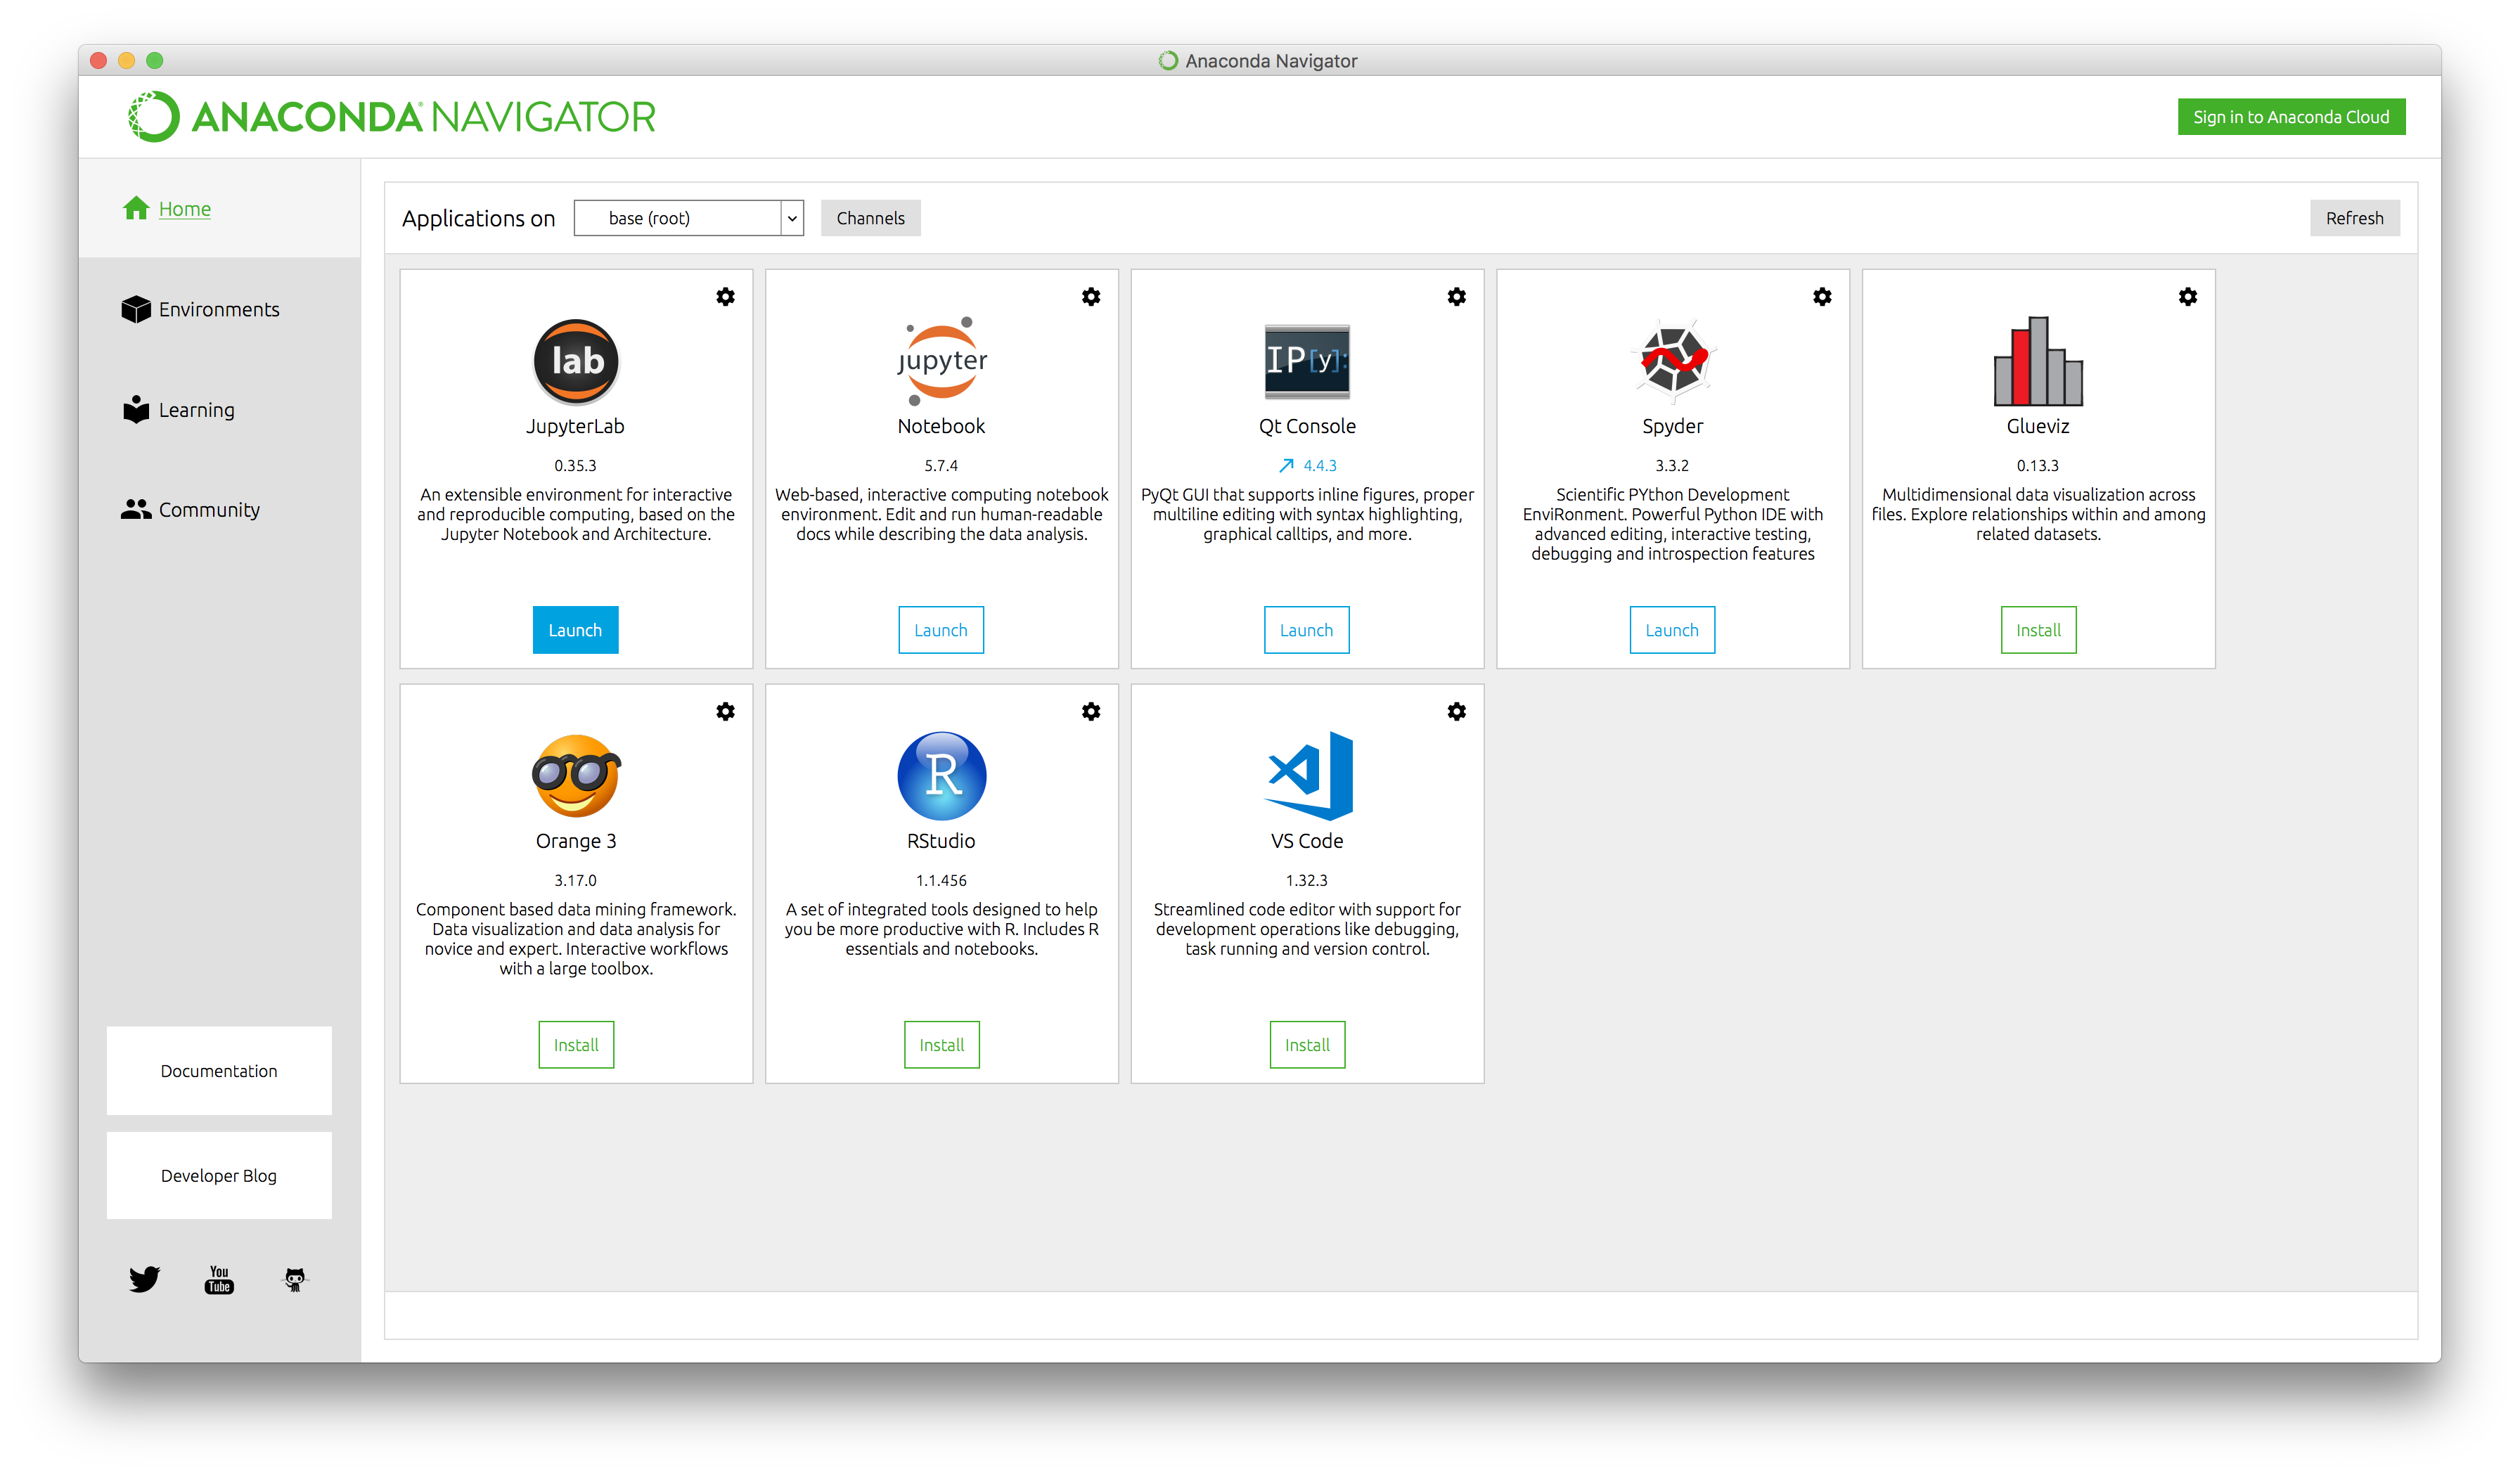Click the Anaconda Navigator logo
The image size is (2520, 1475).
tap(392, 117)
